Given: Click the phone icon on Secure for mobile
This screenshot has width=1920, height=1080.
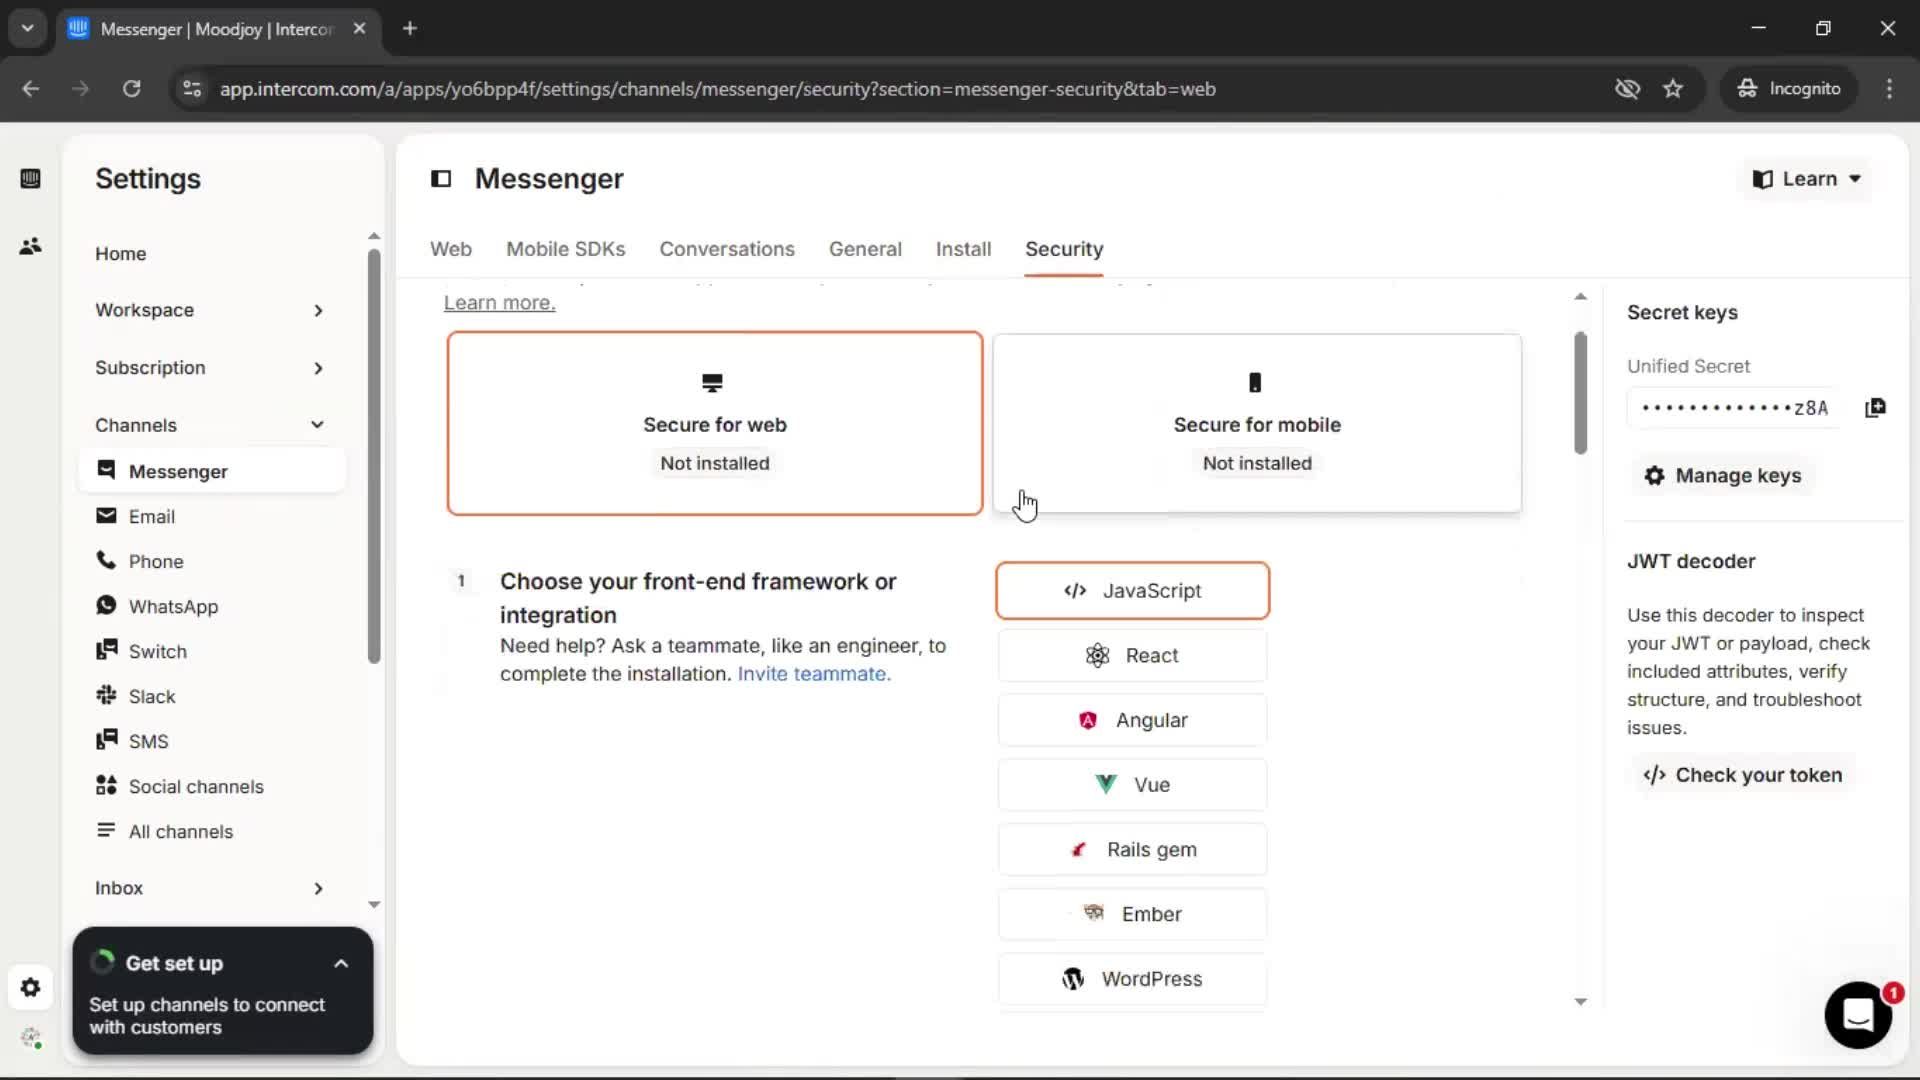Looking at the screenshot, I should [x=1255, y=383].
